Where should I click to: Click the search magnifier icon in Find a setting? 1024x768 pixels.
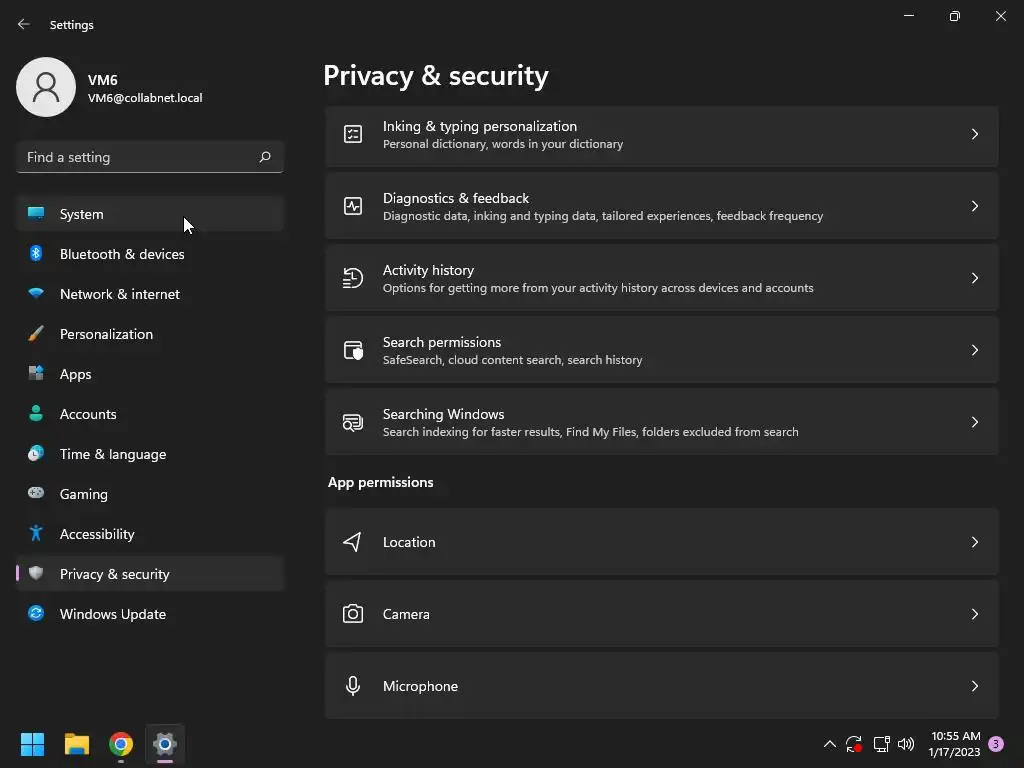265,157
